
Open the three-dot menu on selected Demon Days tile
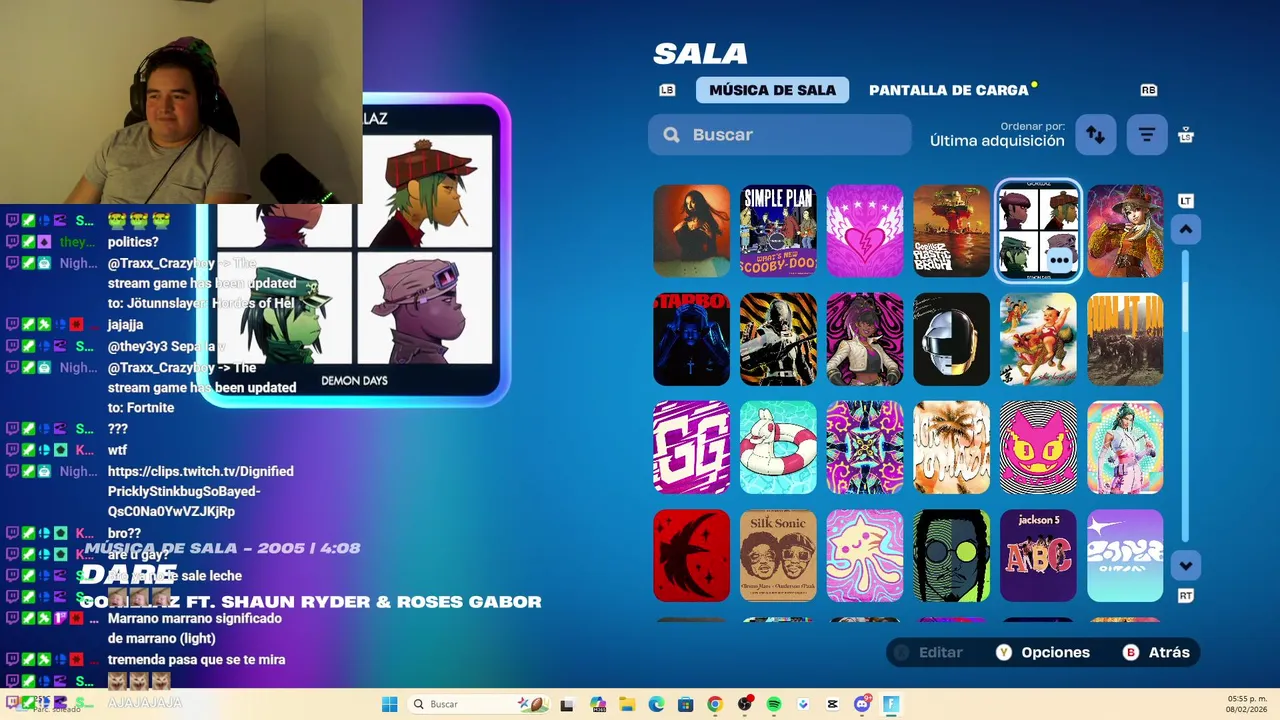(1060, 261)
